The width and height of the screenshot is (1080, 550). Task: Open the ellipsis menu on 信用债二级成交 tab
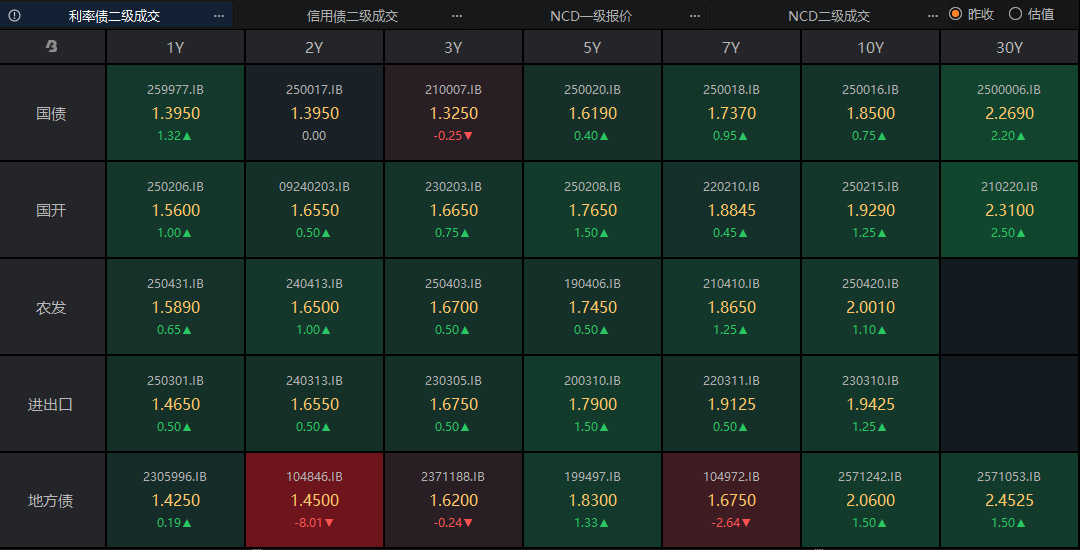(x=457, y=15)
